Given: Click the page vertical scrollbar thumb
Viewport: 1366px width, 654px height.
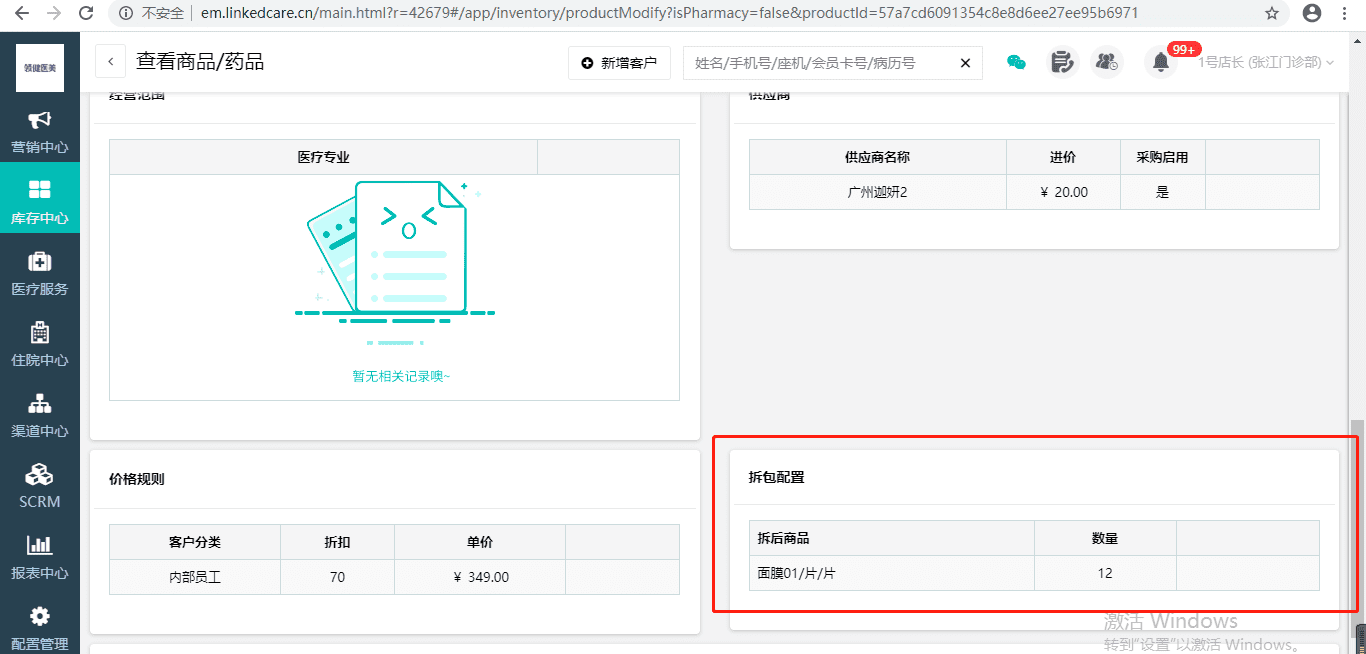Looking at the screenshot, I should (1357, 525).
